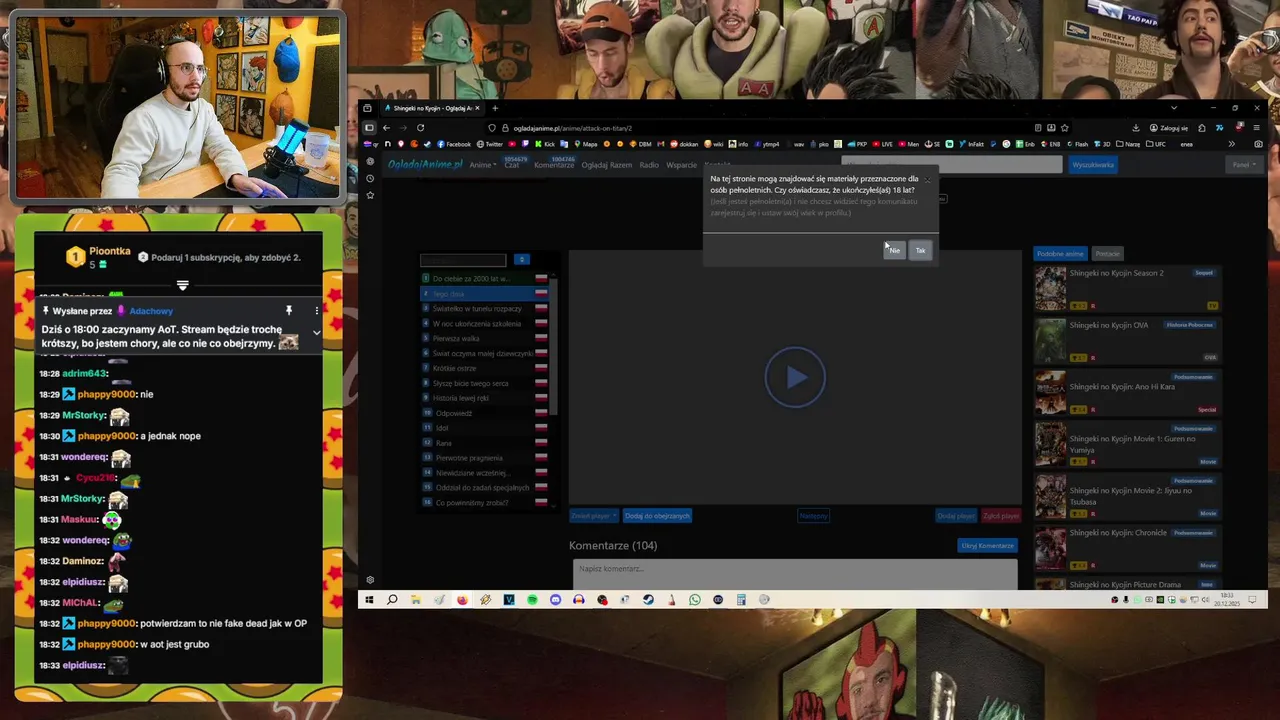Select episode W noc ukończenia szkolenia

coord(484,324)
